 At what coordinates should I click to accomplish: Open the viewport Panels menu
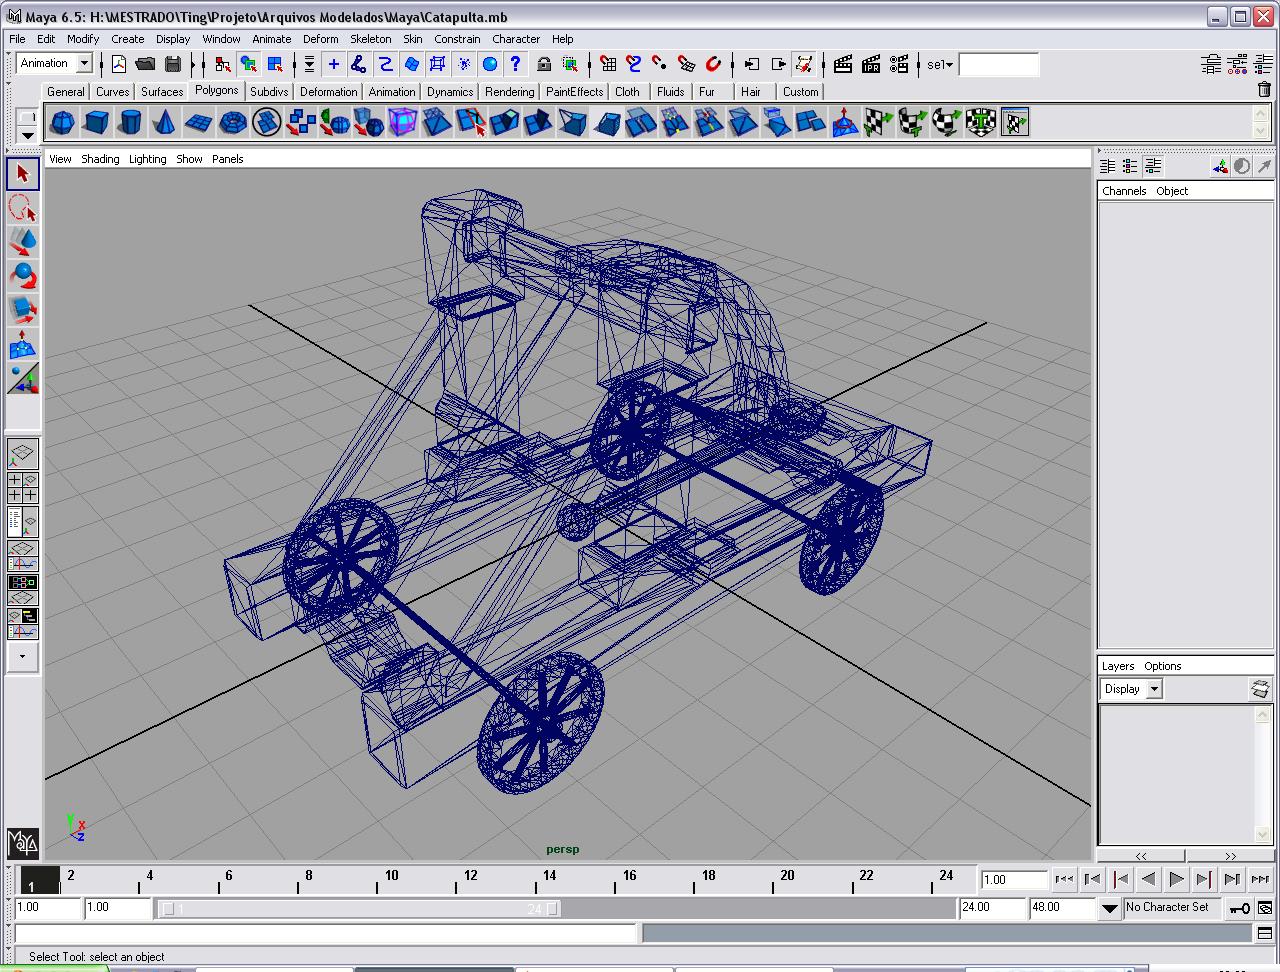coord(227,159)
